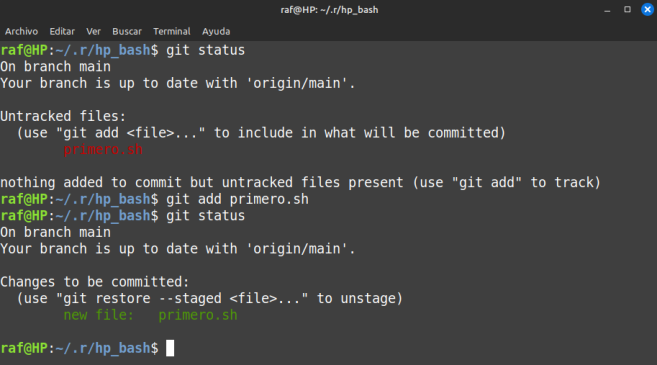Maximize the terminal window
The height and width of the screenshot is (365, 657).
(627, 9)
